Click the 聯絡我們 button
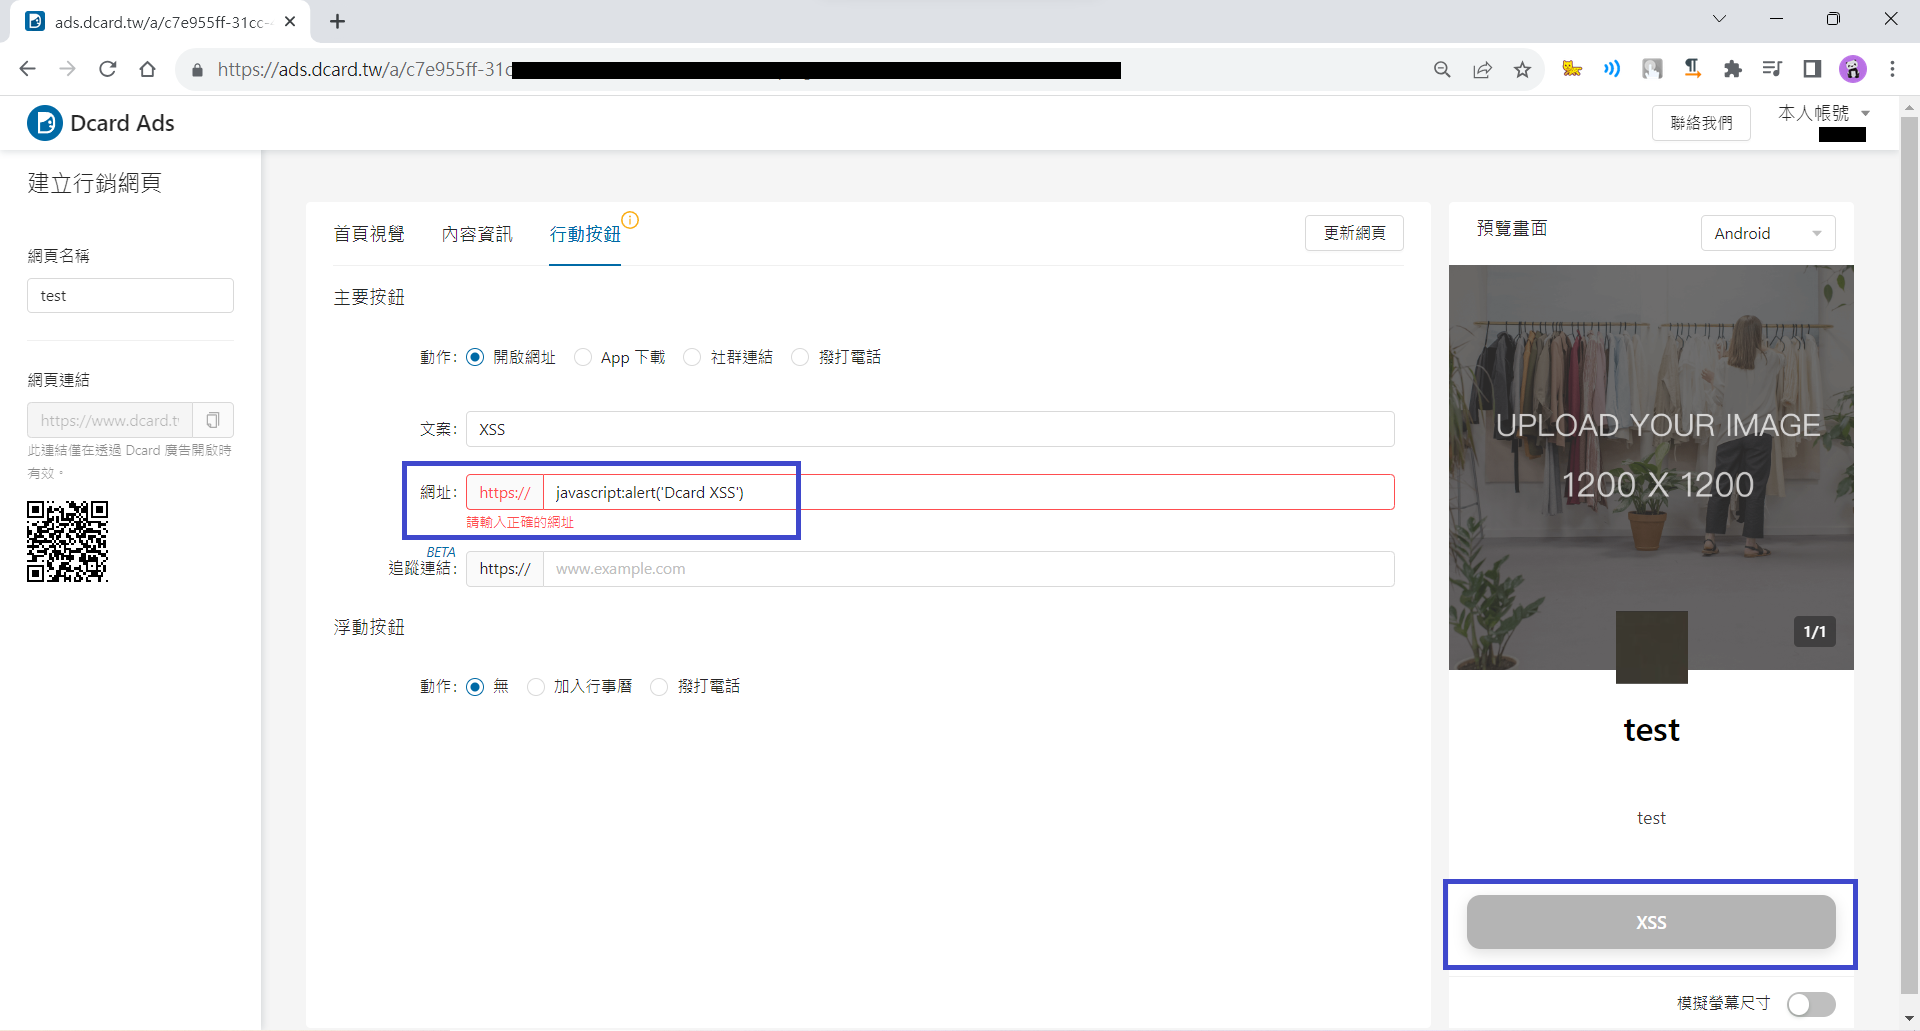The height and width of the screenshot is (1031, 1920). pyautogui.click(x=1701, y=123)
